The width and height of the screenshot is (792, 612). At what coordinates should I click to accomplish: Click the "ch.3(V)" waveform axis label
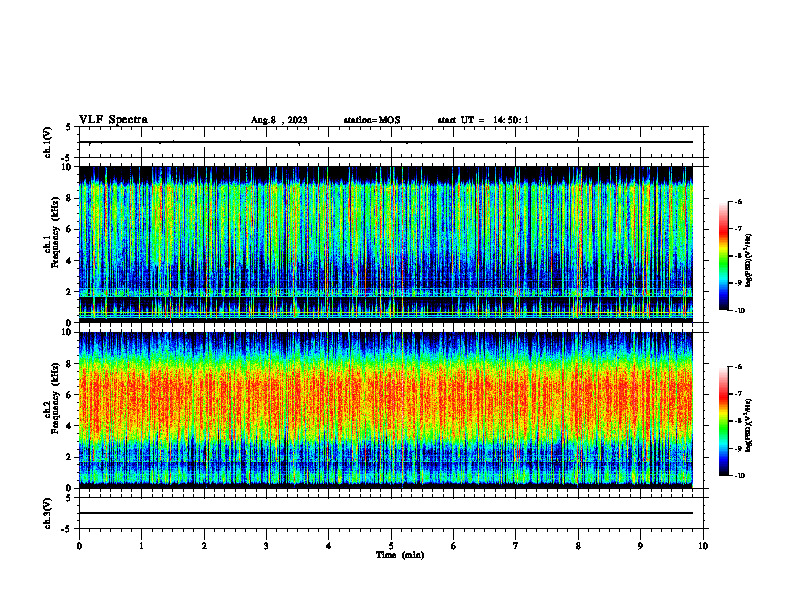[x=48, y=513]
